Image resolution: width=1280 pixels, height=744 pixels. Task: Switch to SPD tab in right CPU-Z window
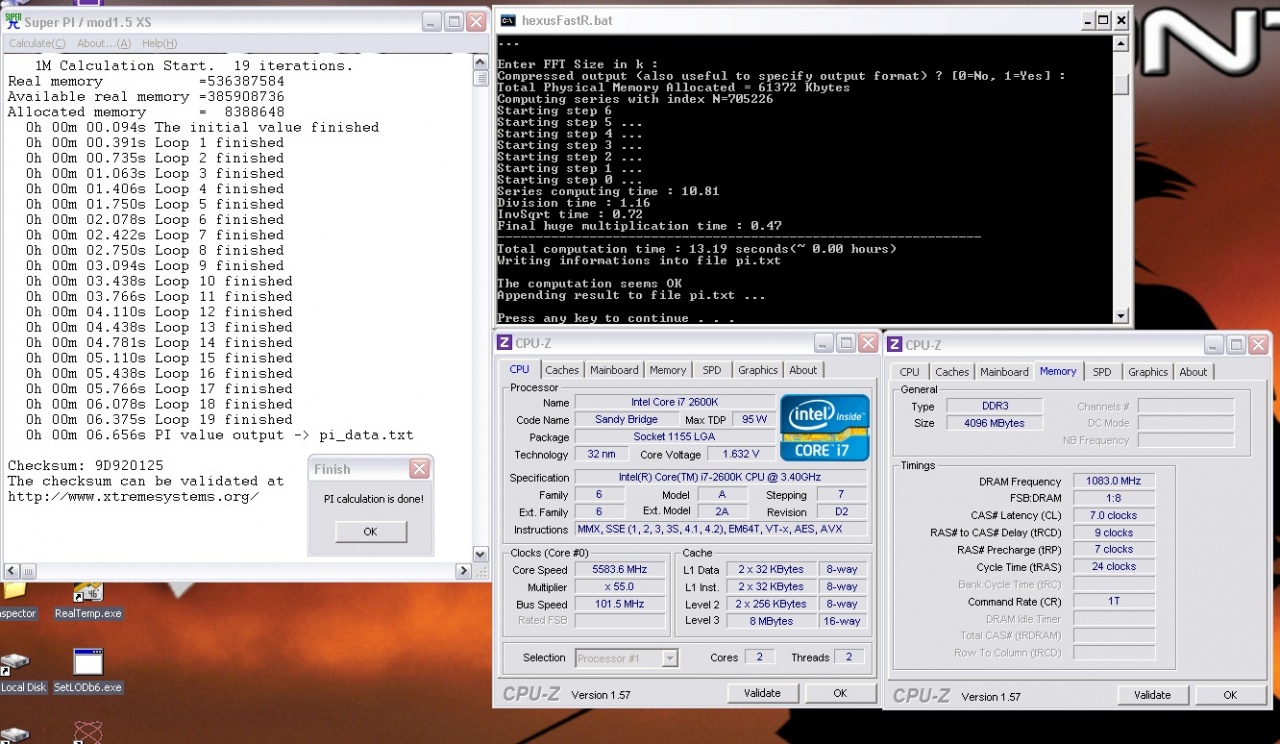click(1101, 372)
